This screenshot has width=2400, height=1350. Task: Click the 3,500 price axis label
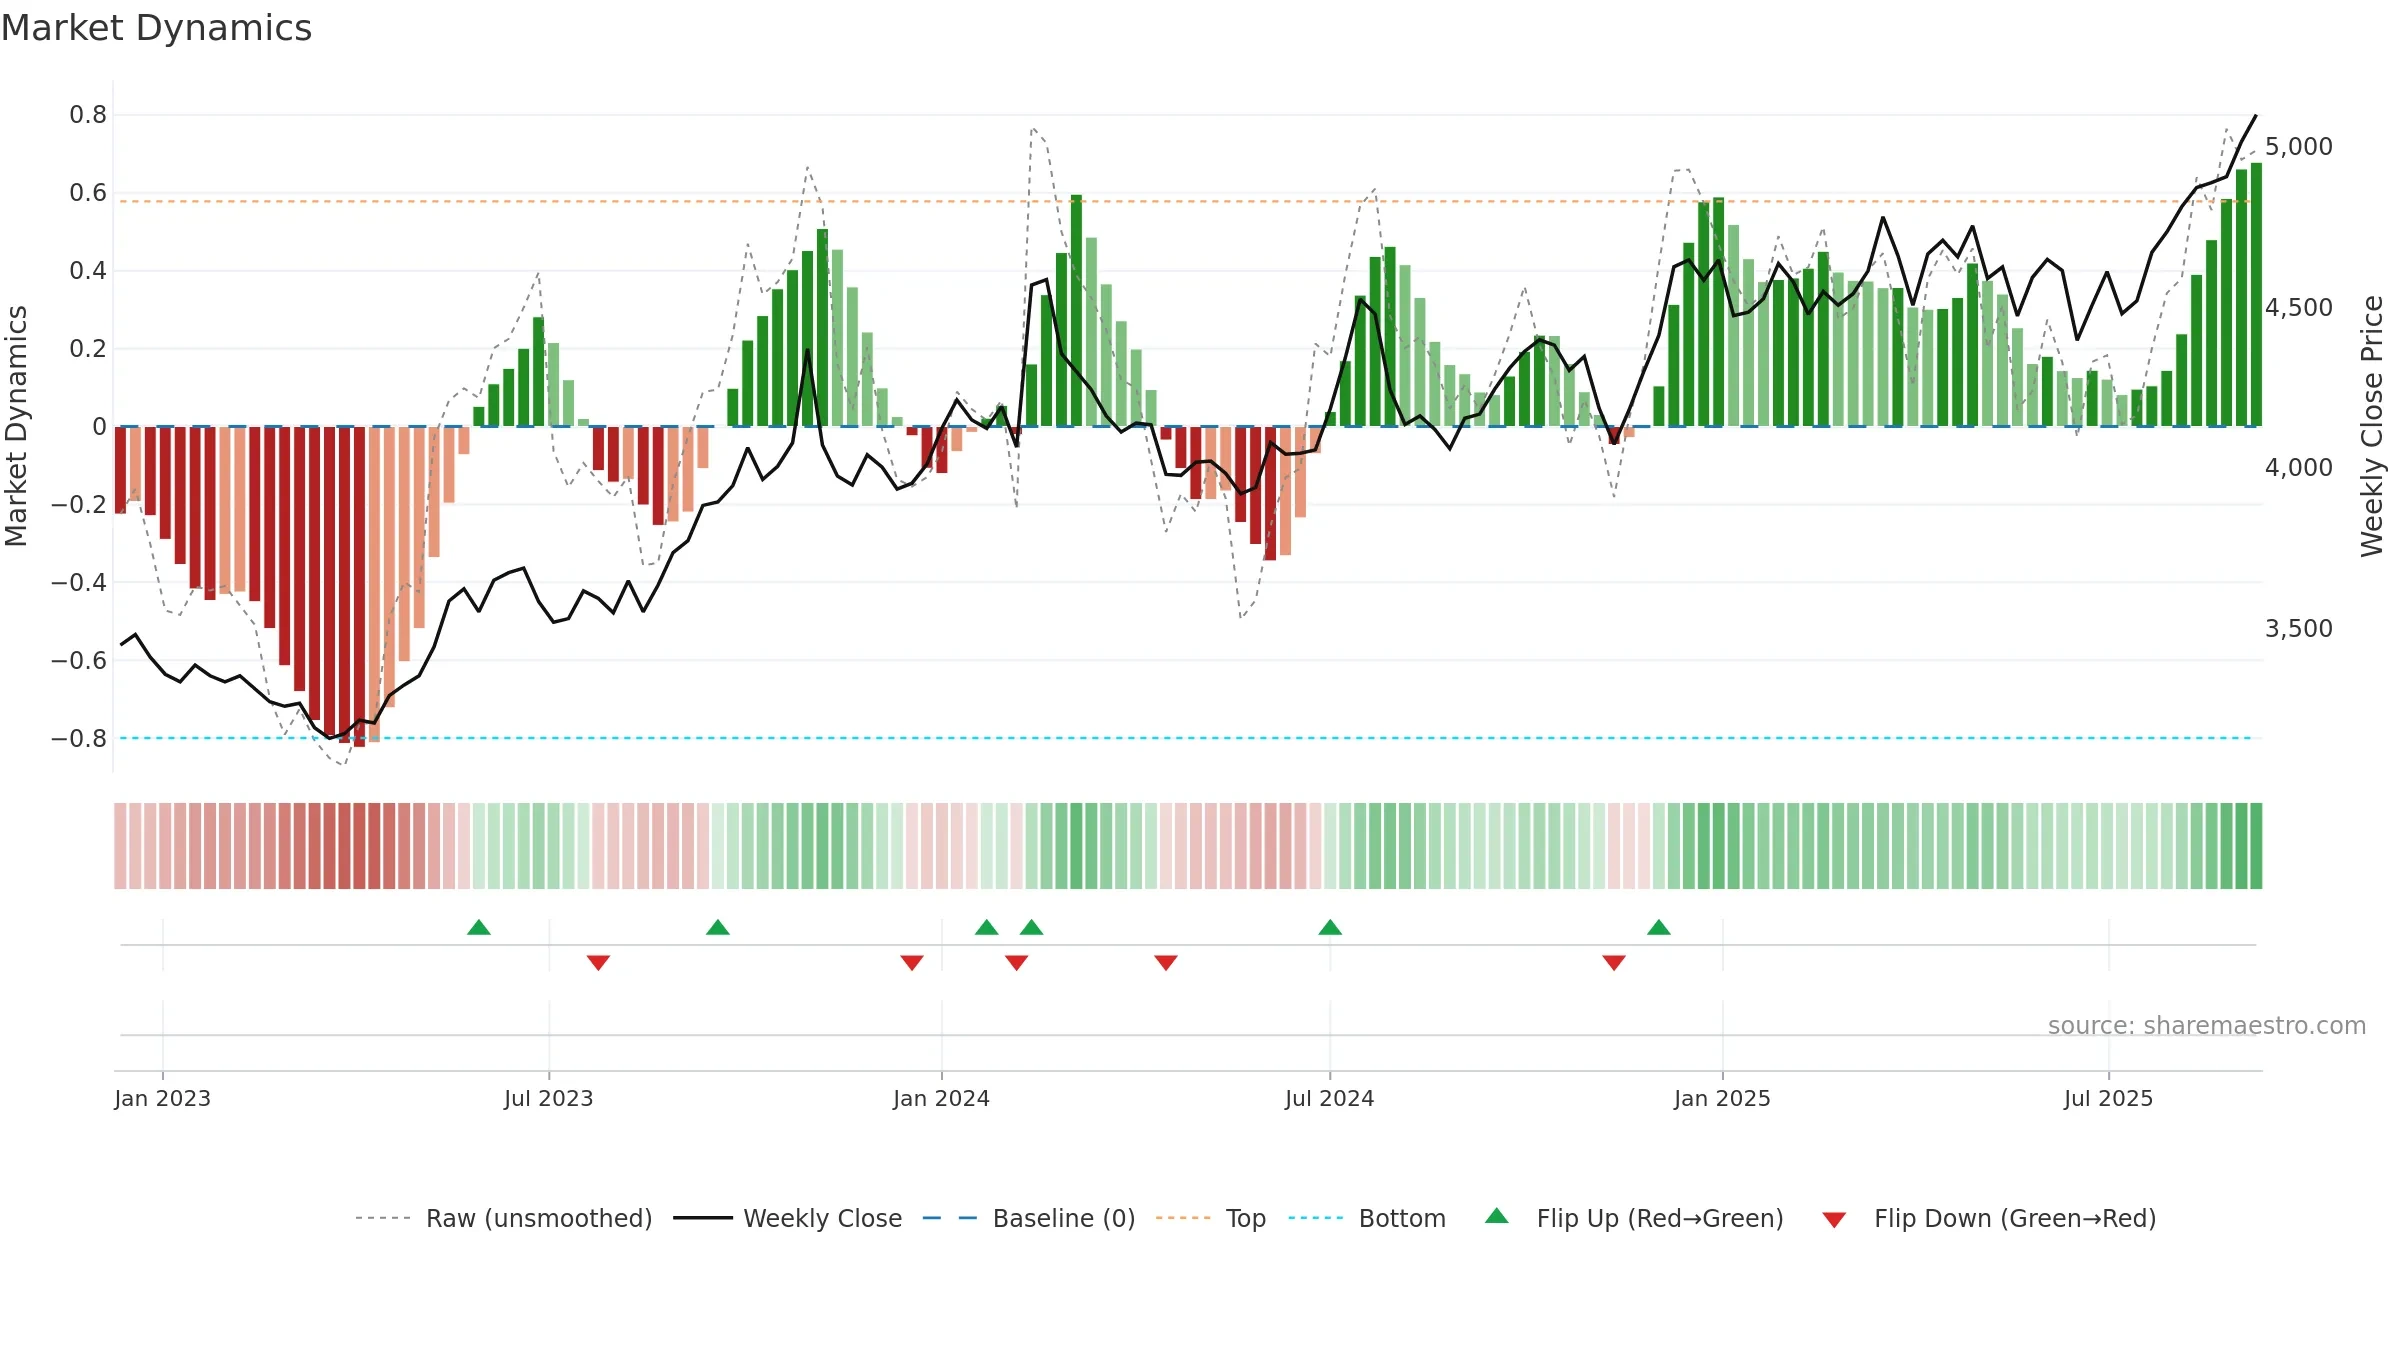[2299, 628]
